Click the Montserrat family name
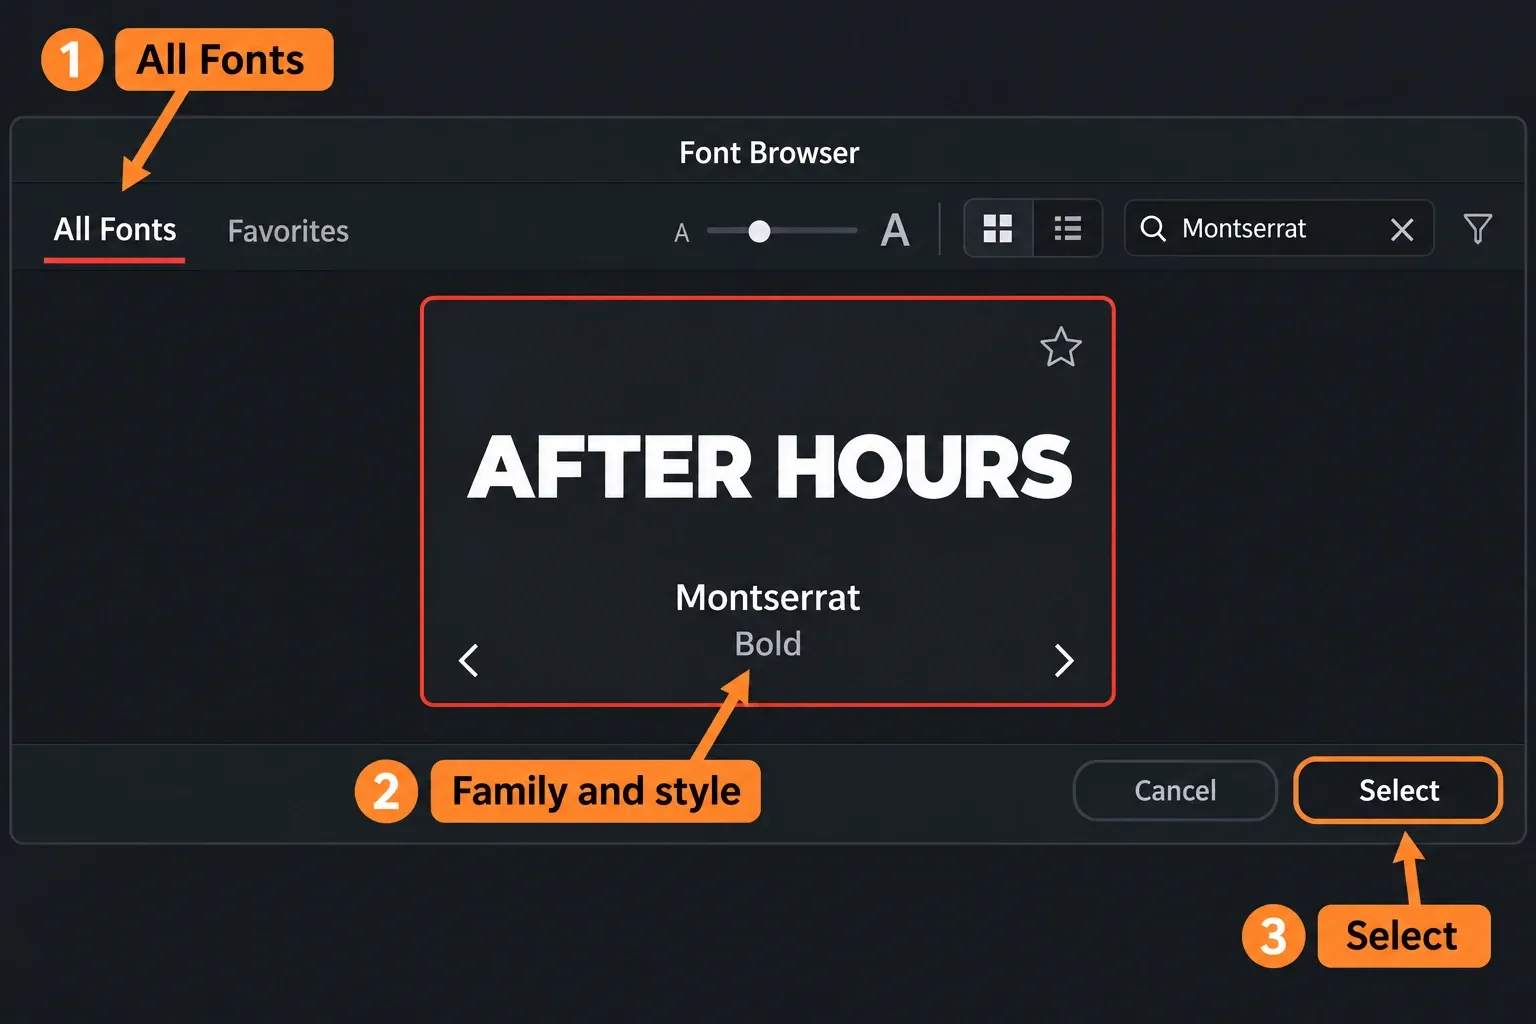The height and width of the screenshot is (1024, 1536). click(x=768, y=597)
